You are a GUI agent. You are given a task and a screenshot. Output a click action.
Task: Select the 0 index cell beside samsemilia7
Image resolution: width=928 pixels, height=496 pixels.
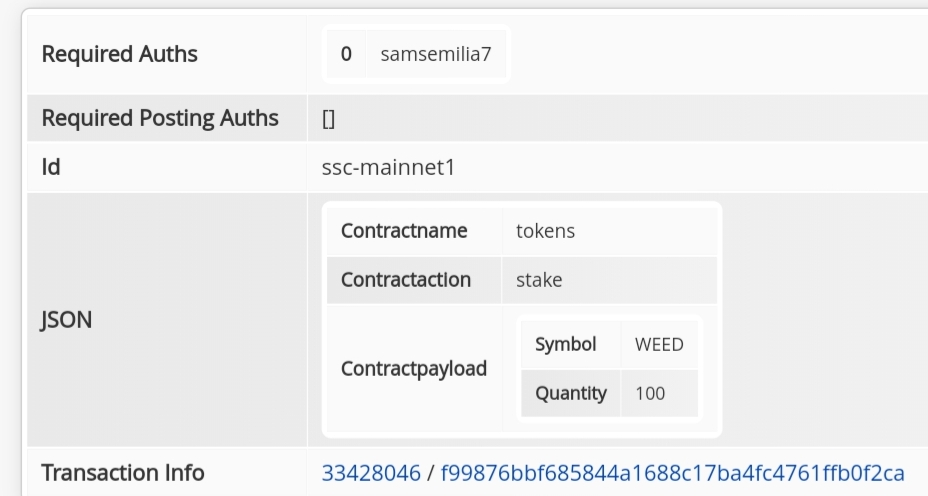coord(346,54)
